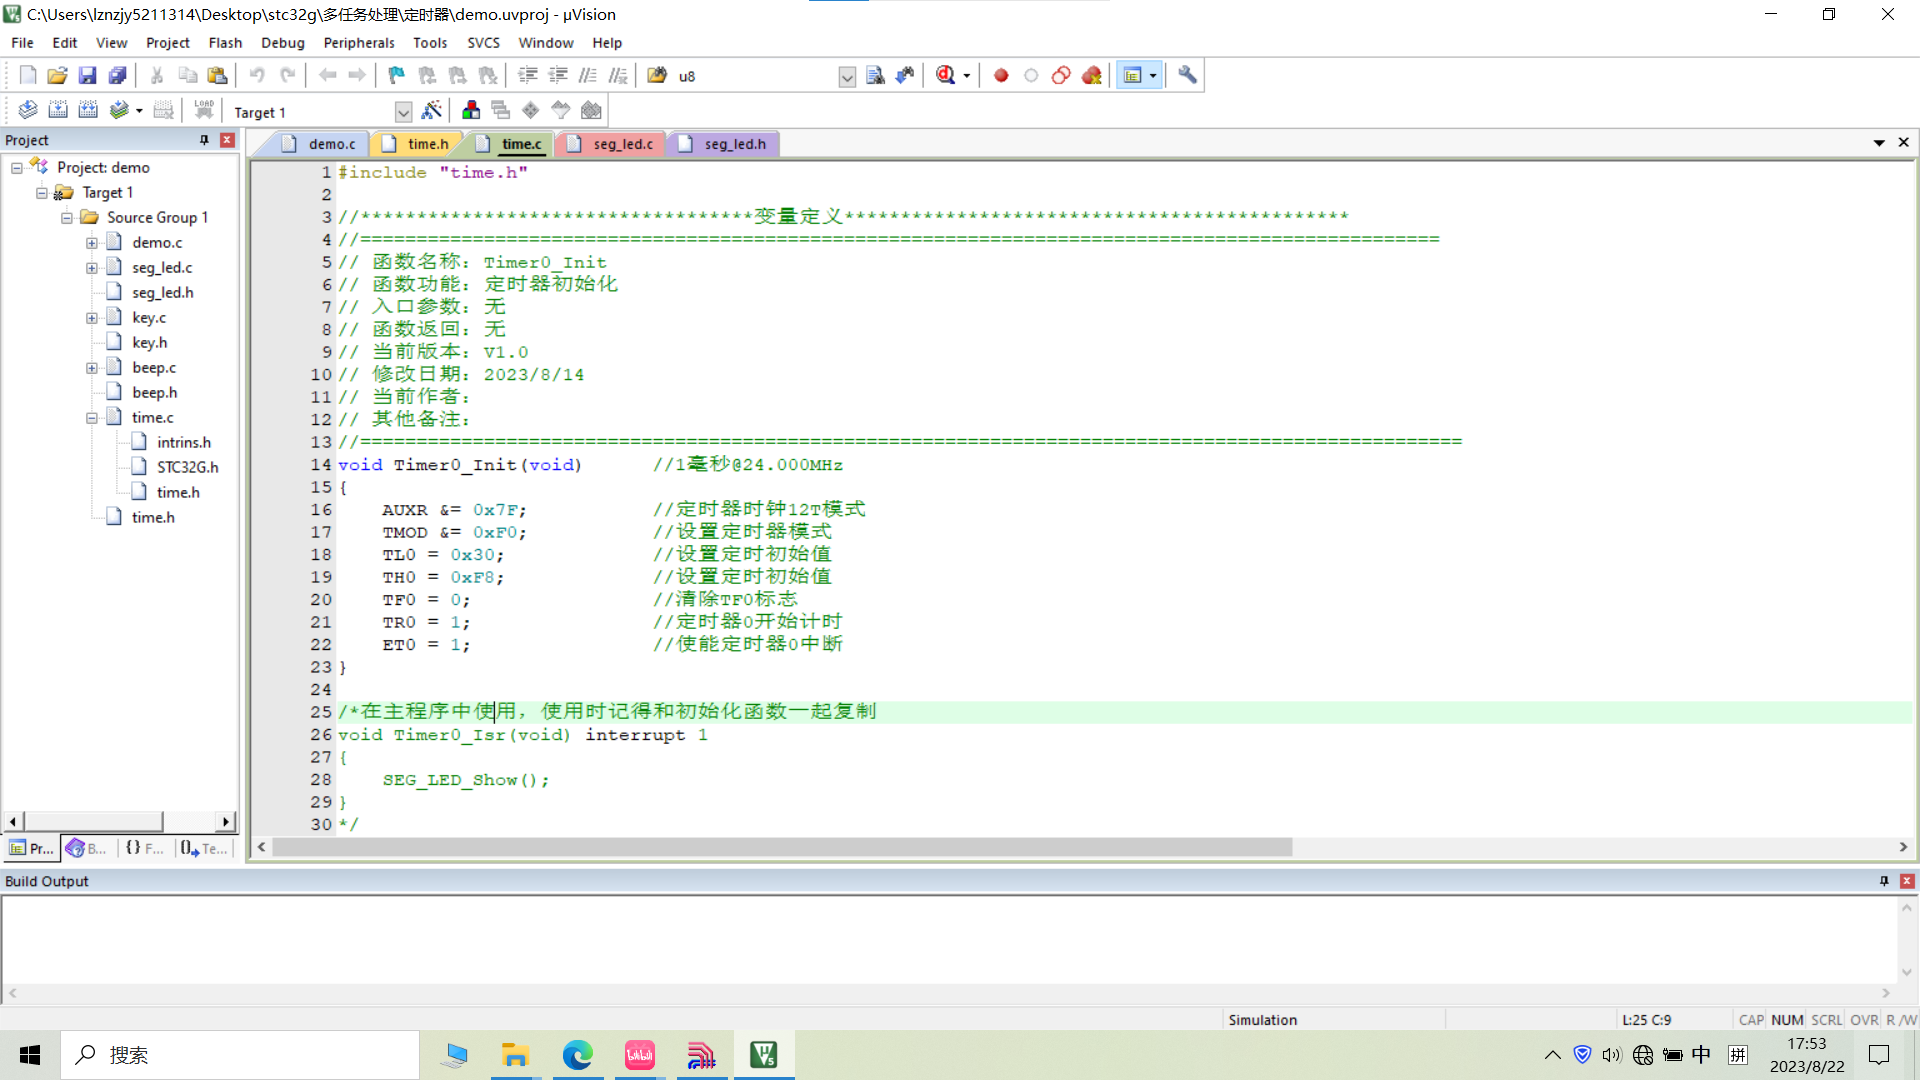
Task: Translate current file icon
Action: tap(28, 110)
